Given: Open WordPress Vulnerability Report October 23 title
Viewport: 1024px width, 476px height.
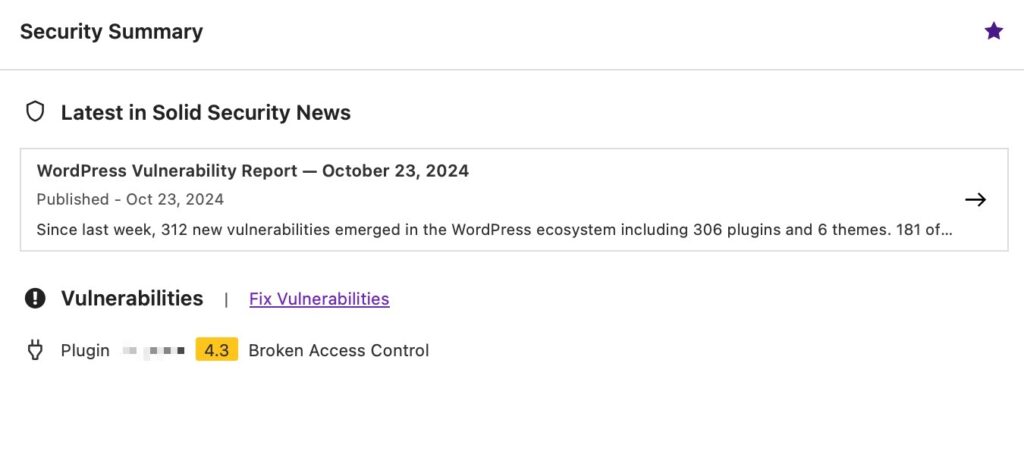Looking at the screenshot, I should 252,171.
